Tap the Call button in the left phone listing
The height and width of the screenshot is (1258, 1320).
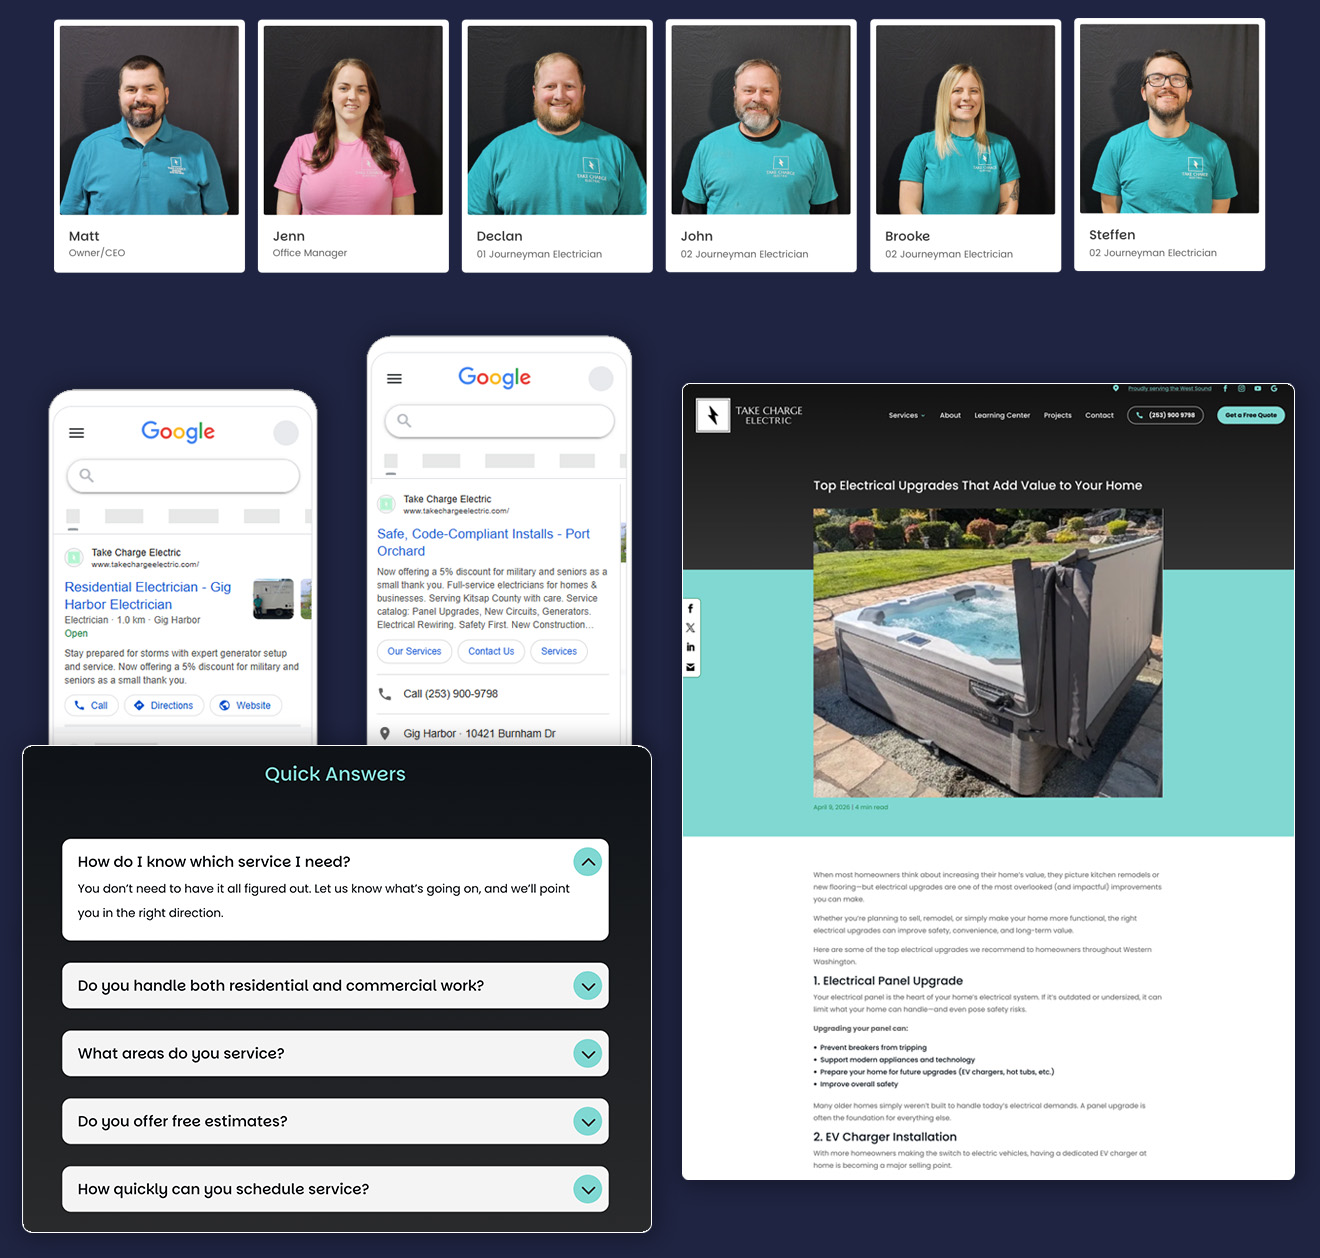point(91,706)
